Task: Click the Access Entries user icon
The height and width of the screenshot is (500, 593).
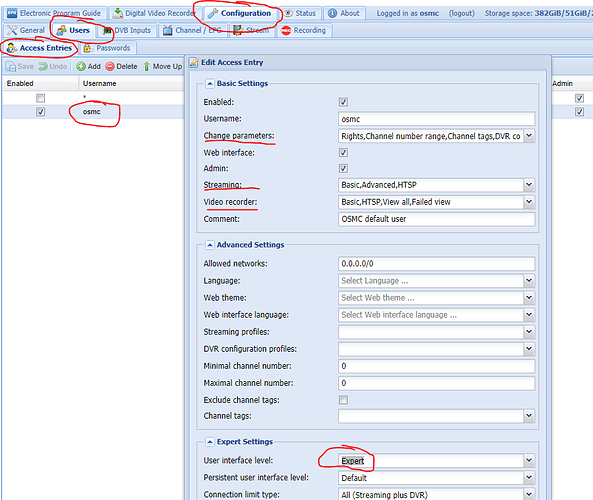Action: [x=12, y=48]
